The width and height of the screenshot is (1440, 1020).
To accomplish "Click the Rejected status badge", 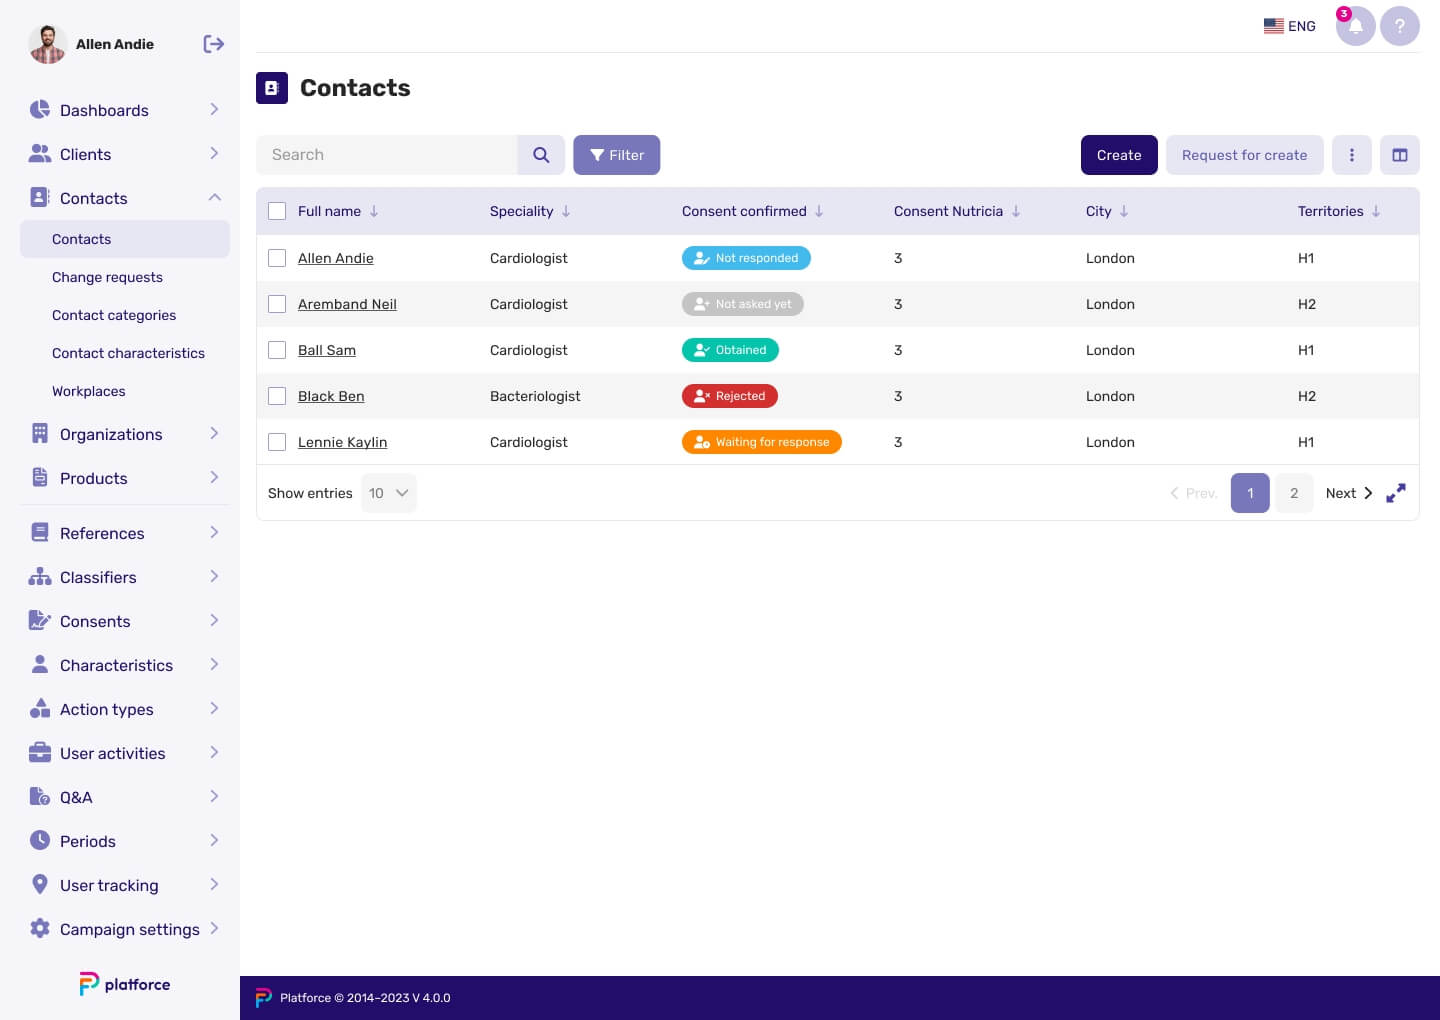I will click(730, 396).
